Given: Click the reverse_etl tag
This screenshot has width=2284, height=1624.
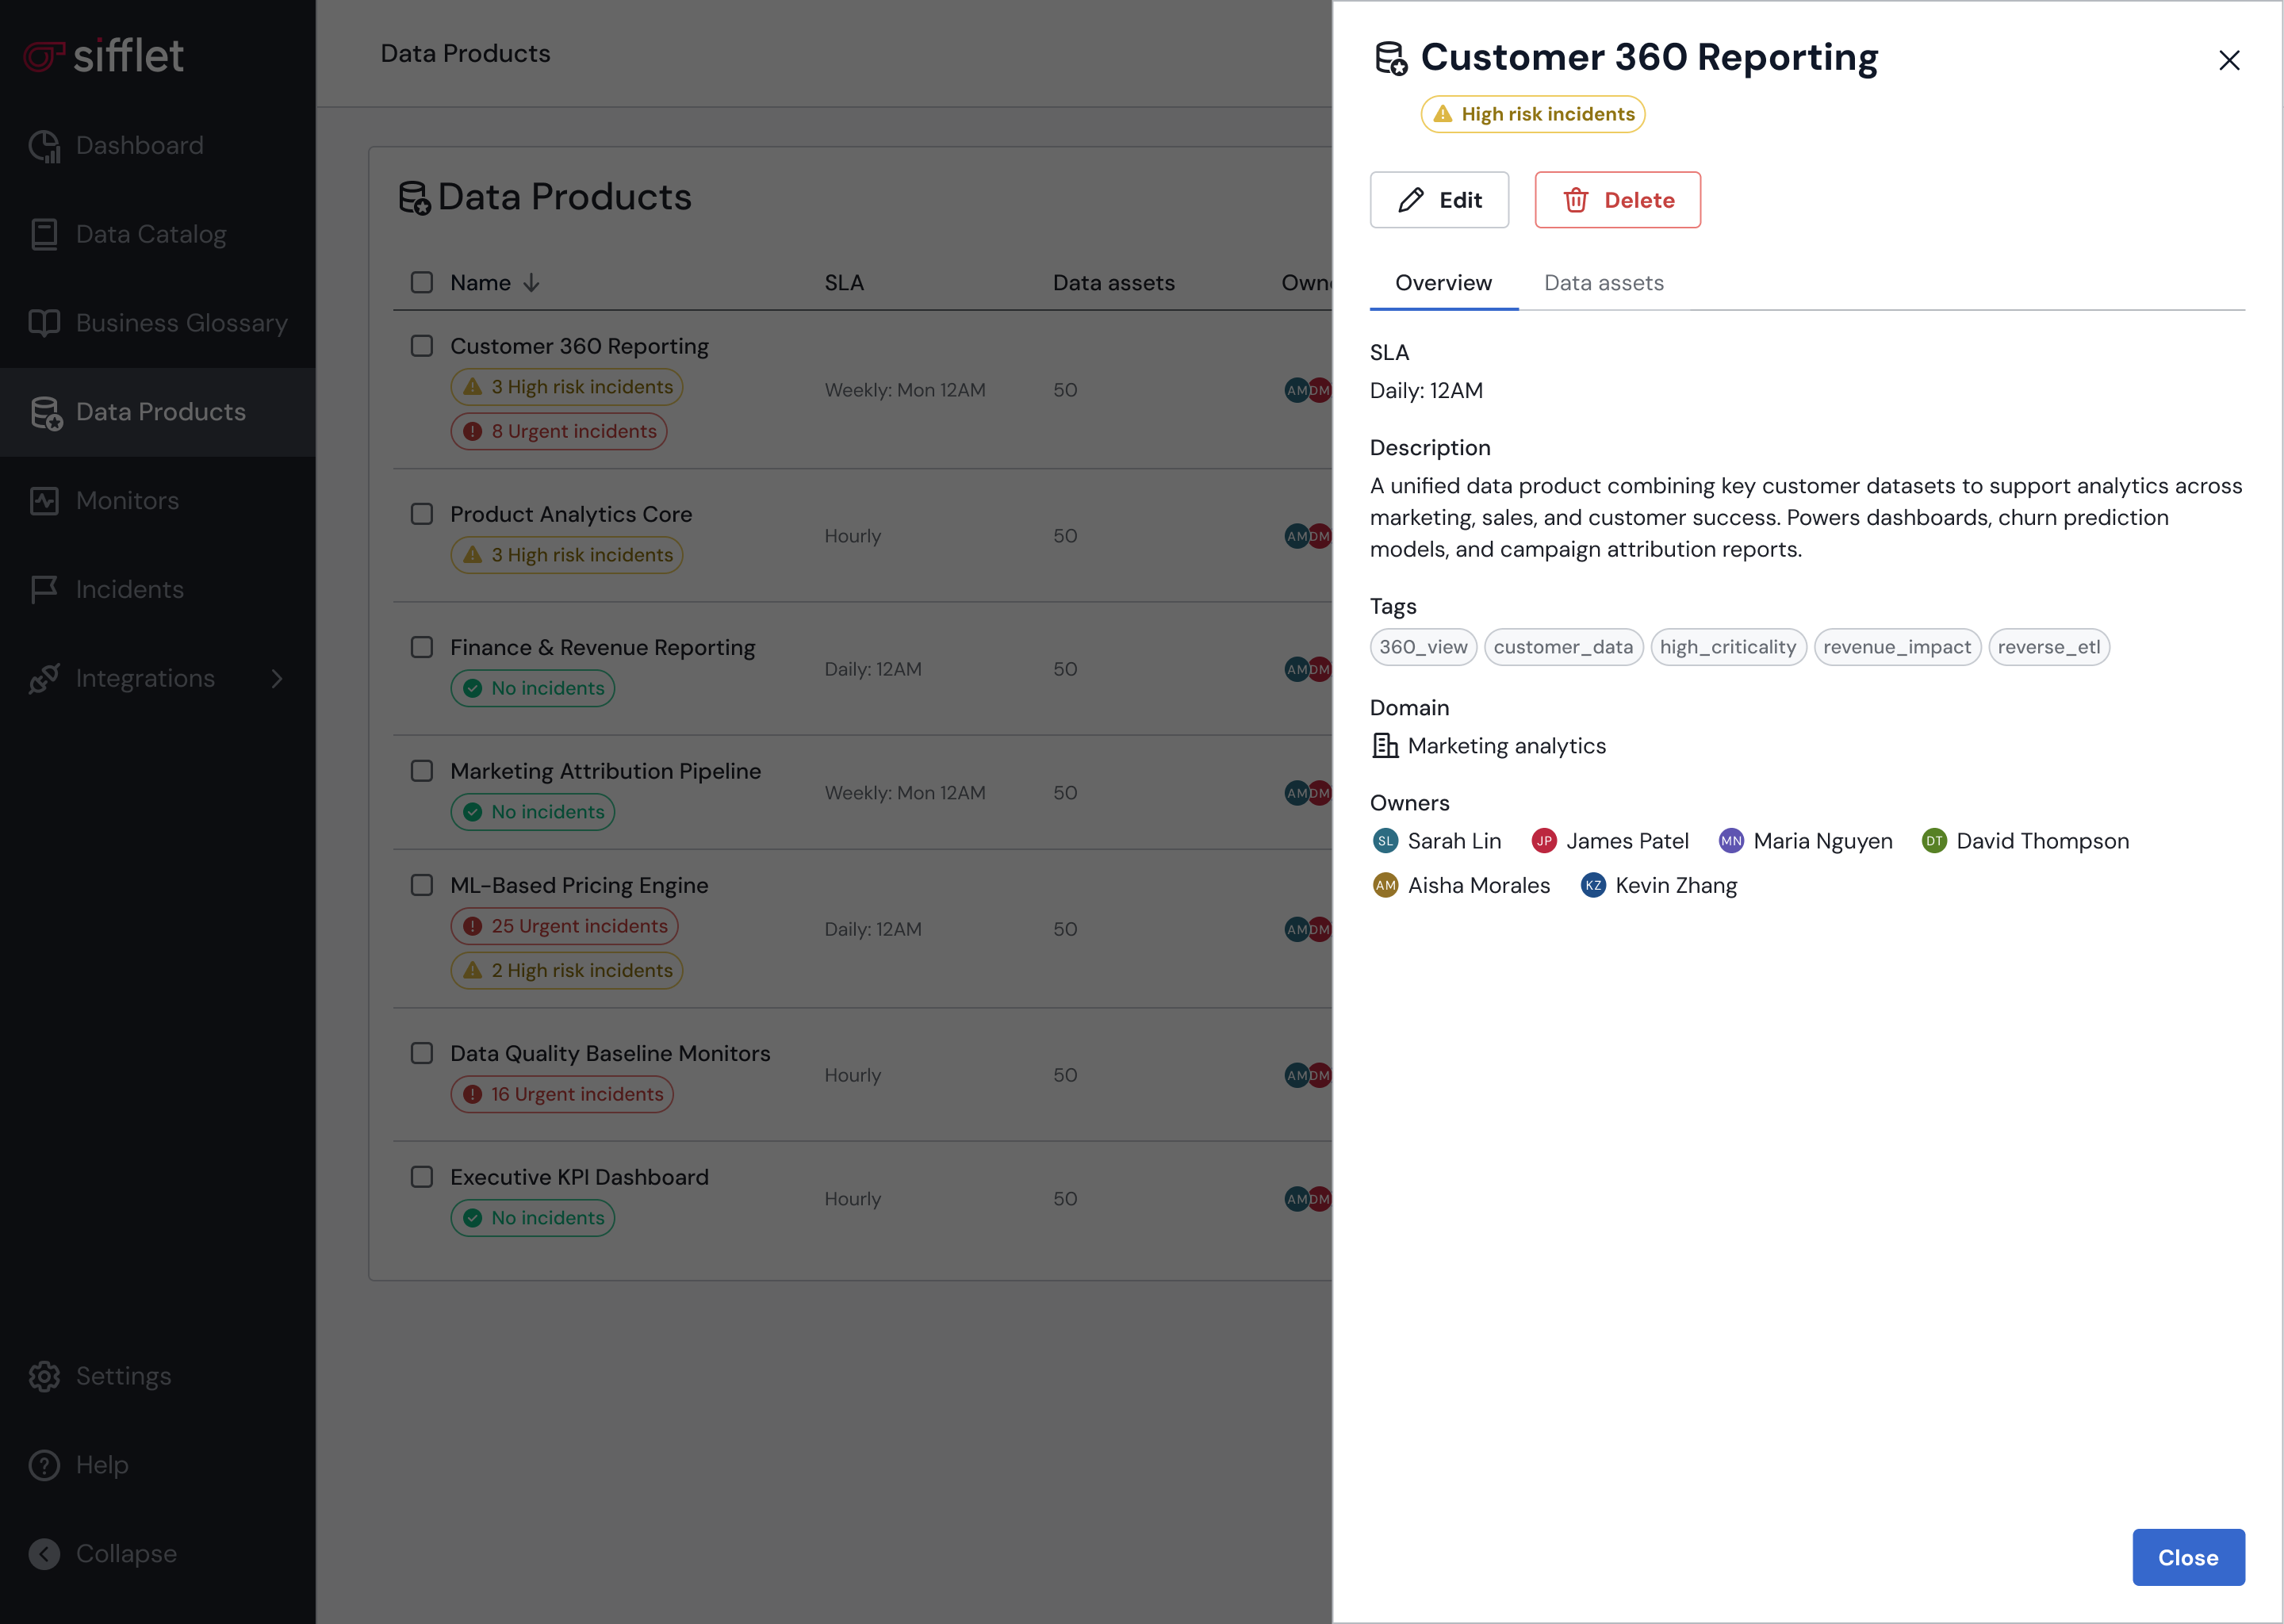Looking at the screenshot, I should click(x=2049, y=648).
